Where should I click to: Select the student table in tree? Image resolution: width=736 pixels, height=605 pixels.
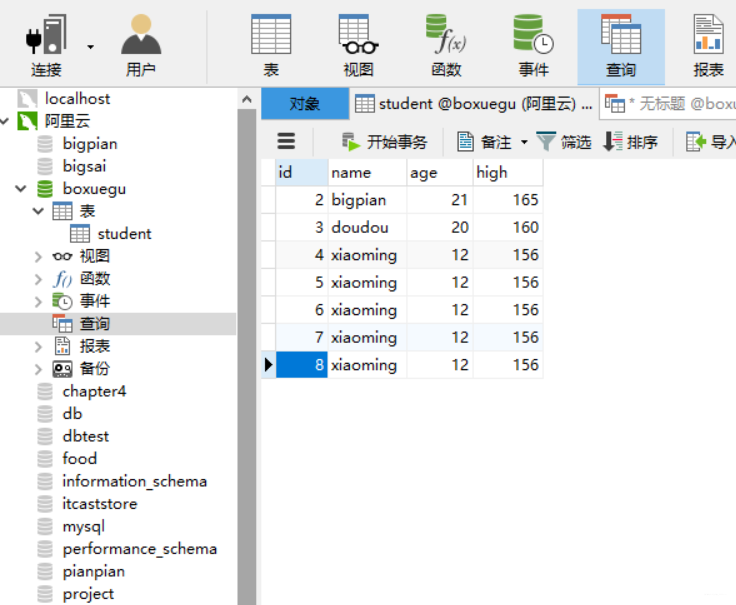[124, 234]
